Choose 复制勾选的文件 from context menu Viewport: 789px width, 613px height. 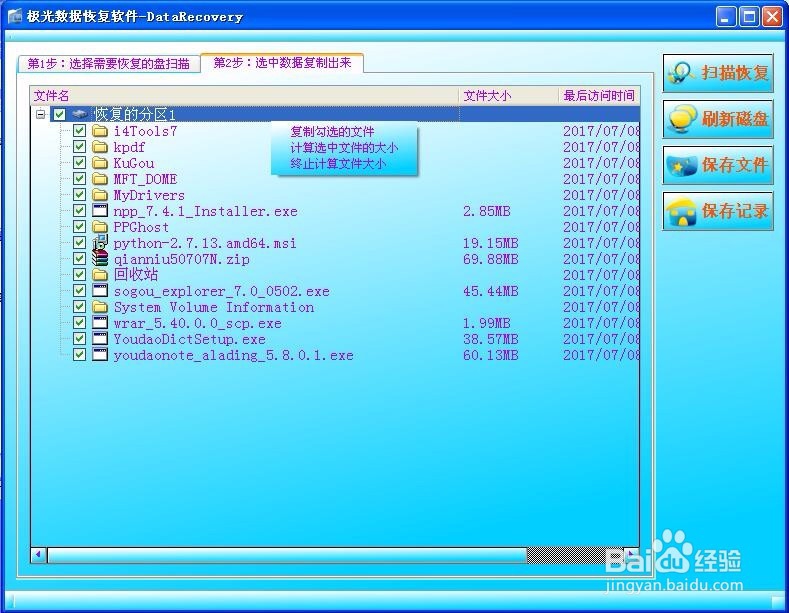pyautogui.click(x=332, y=132)
